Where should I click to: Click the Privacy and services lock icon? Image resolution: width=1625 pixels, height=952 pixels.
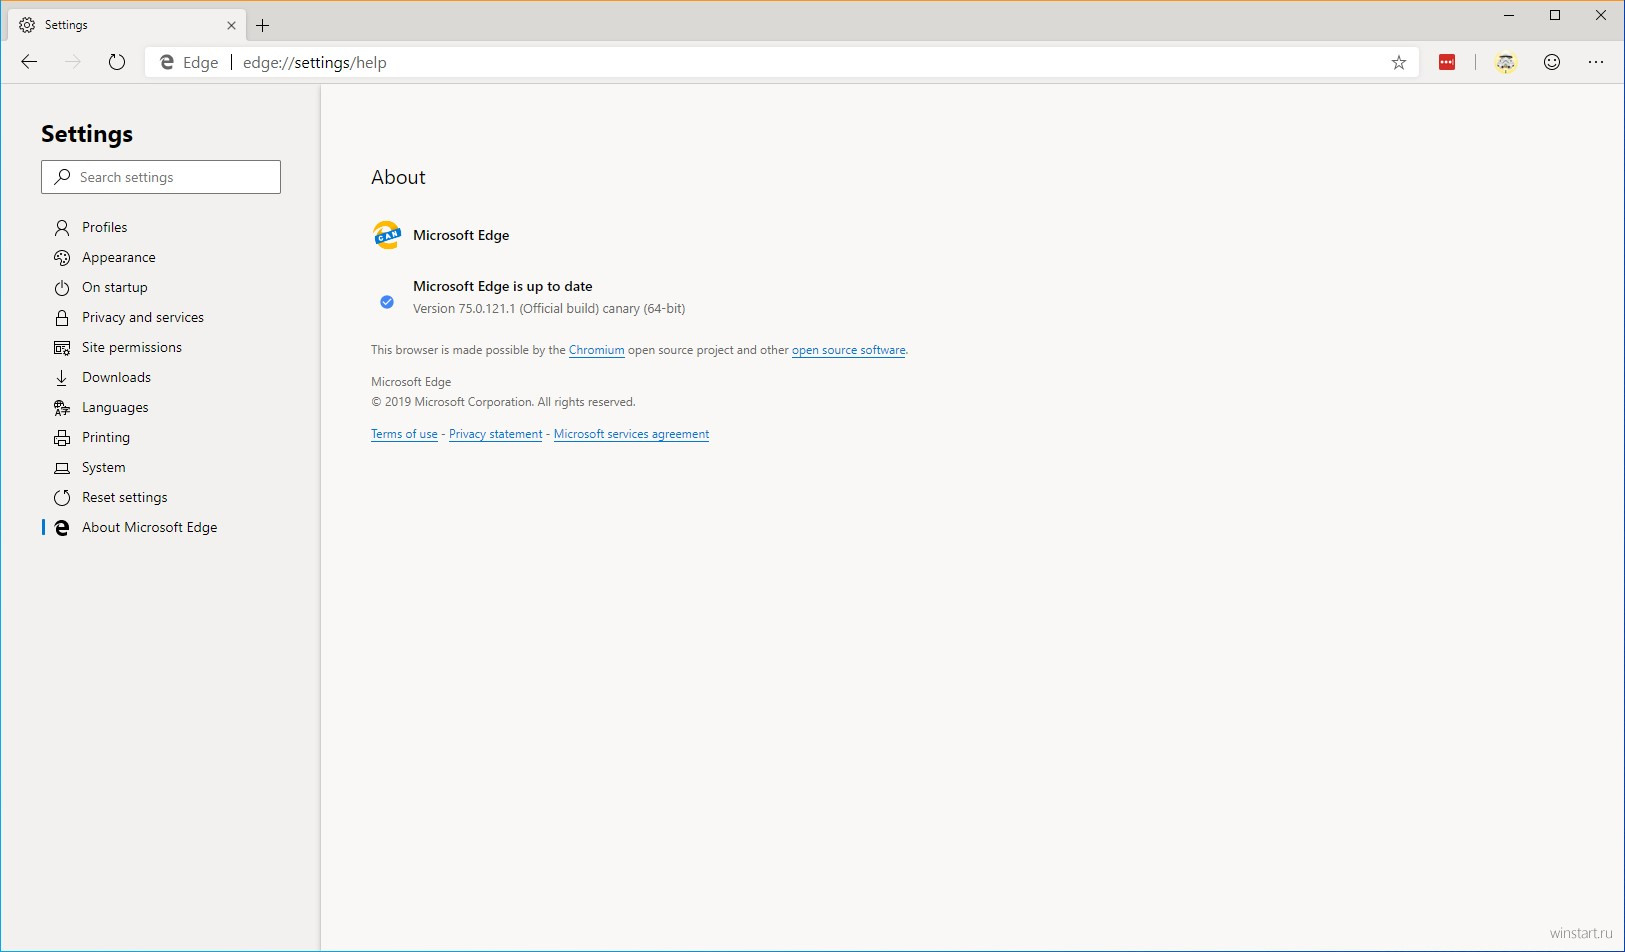point(62,318)
